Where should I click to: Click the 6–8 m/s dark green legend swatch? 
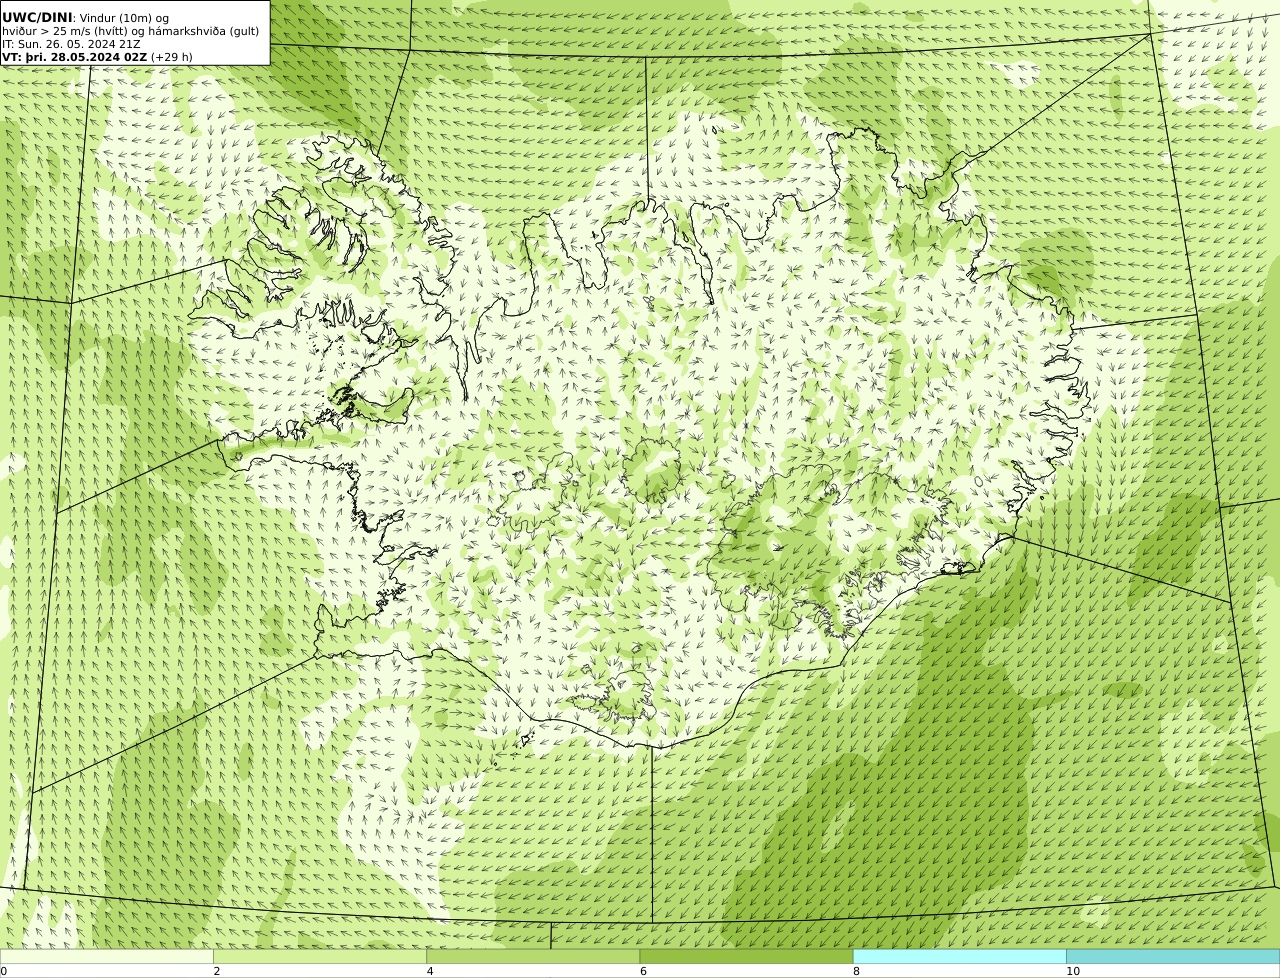pos(746,956)
